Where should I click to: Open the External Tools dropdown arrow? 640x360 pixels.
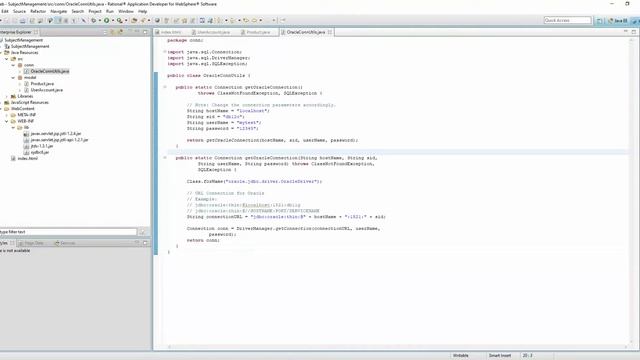[126, 20]
